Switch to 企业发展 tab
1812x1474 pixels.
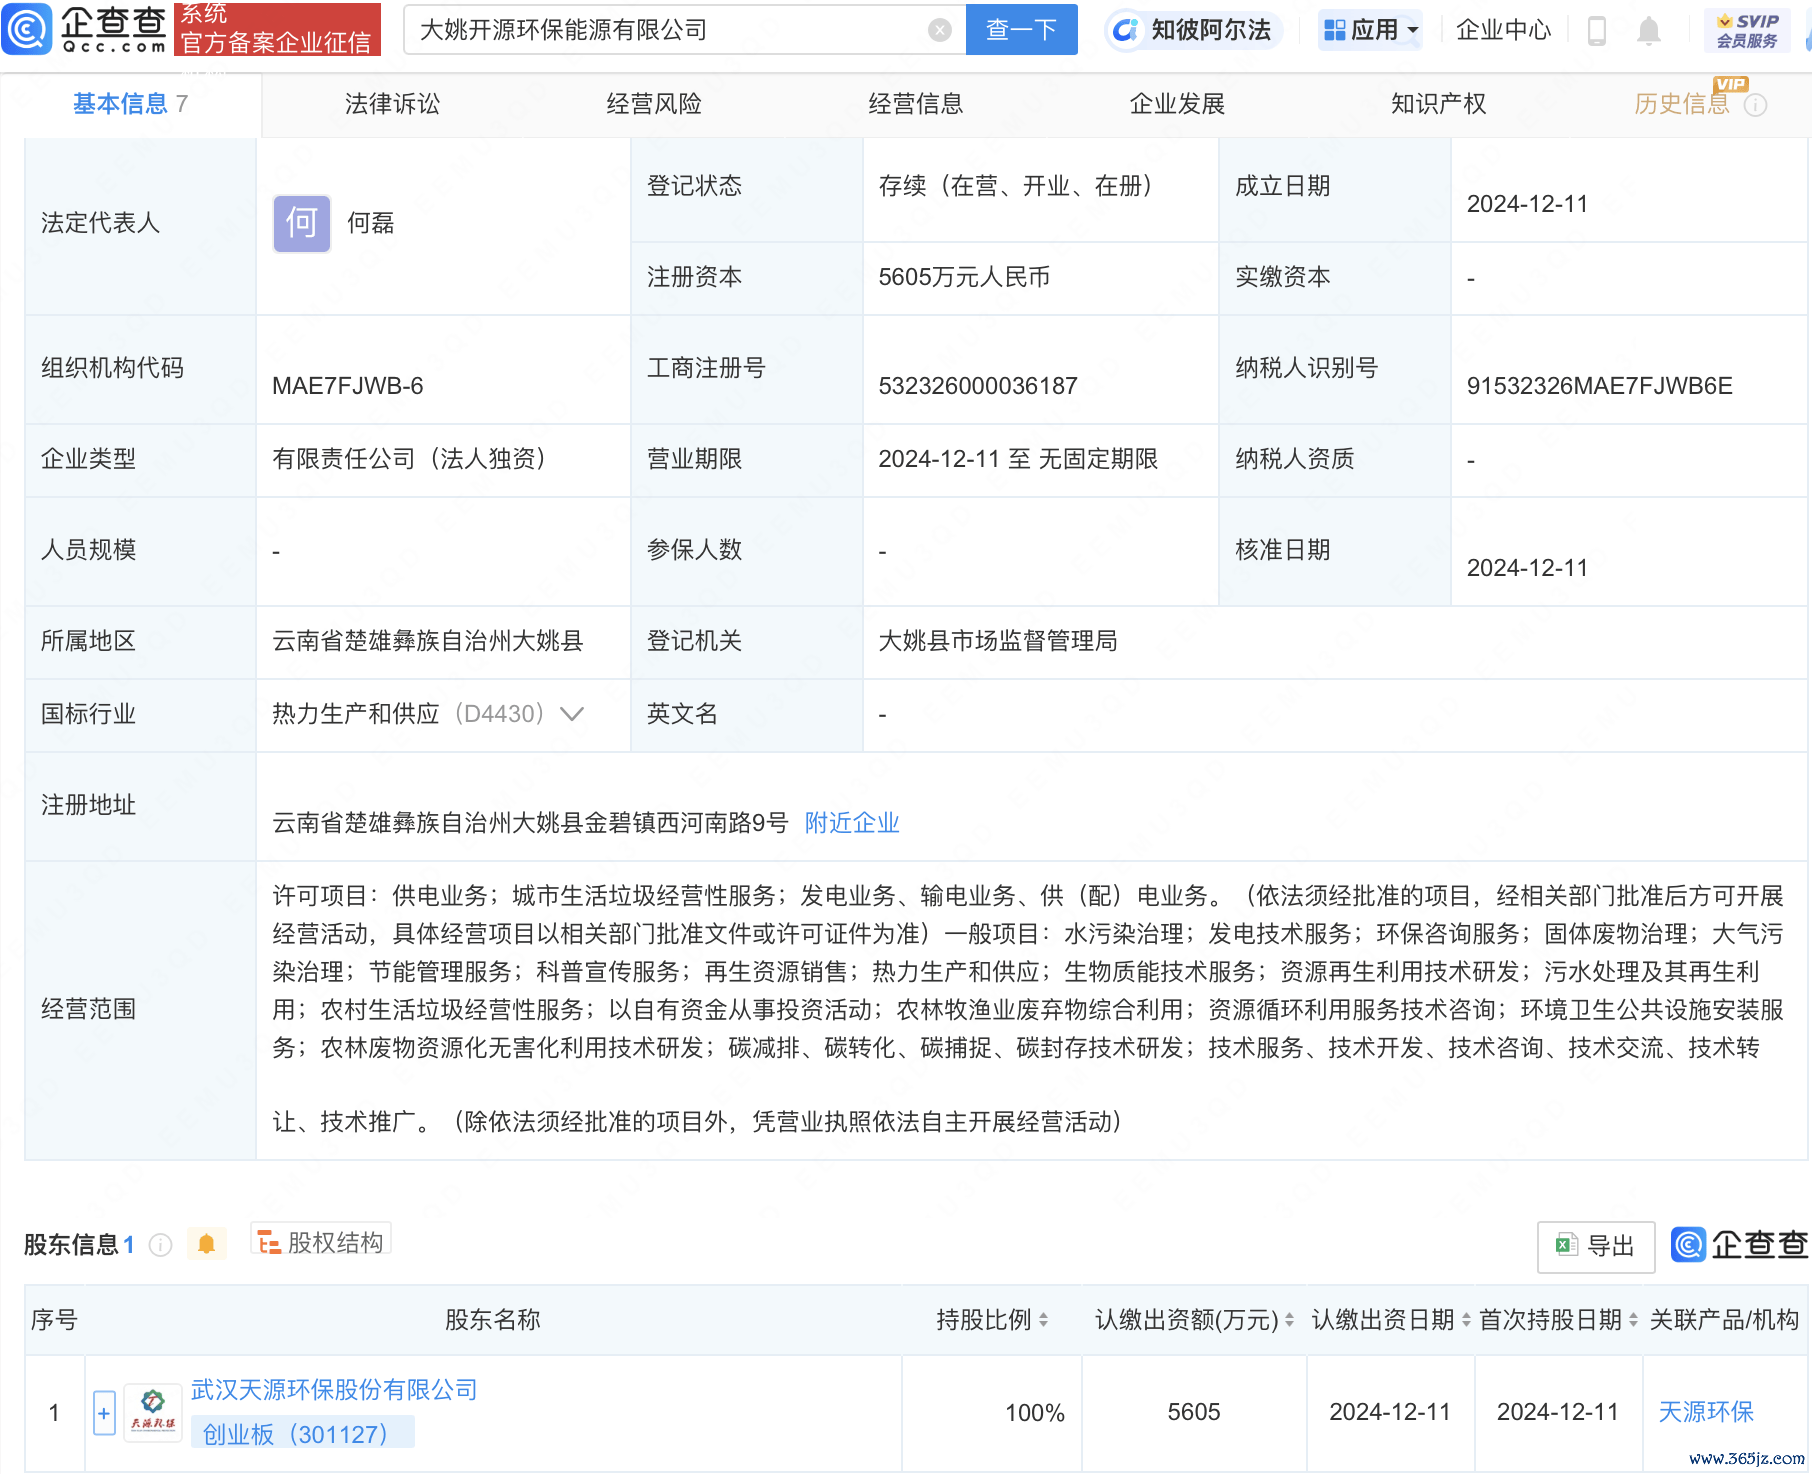pyautogui.click(x=1177, y=104)
